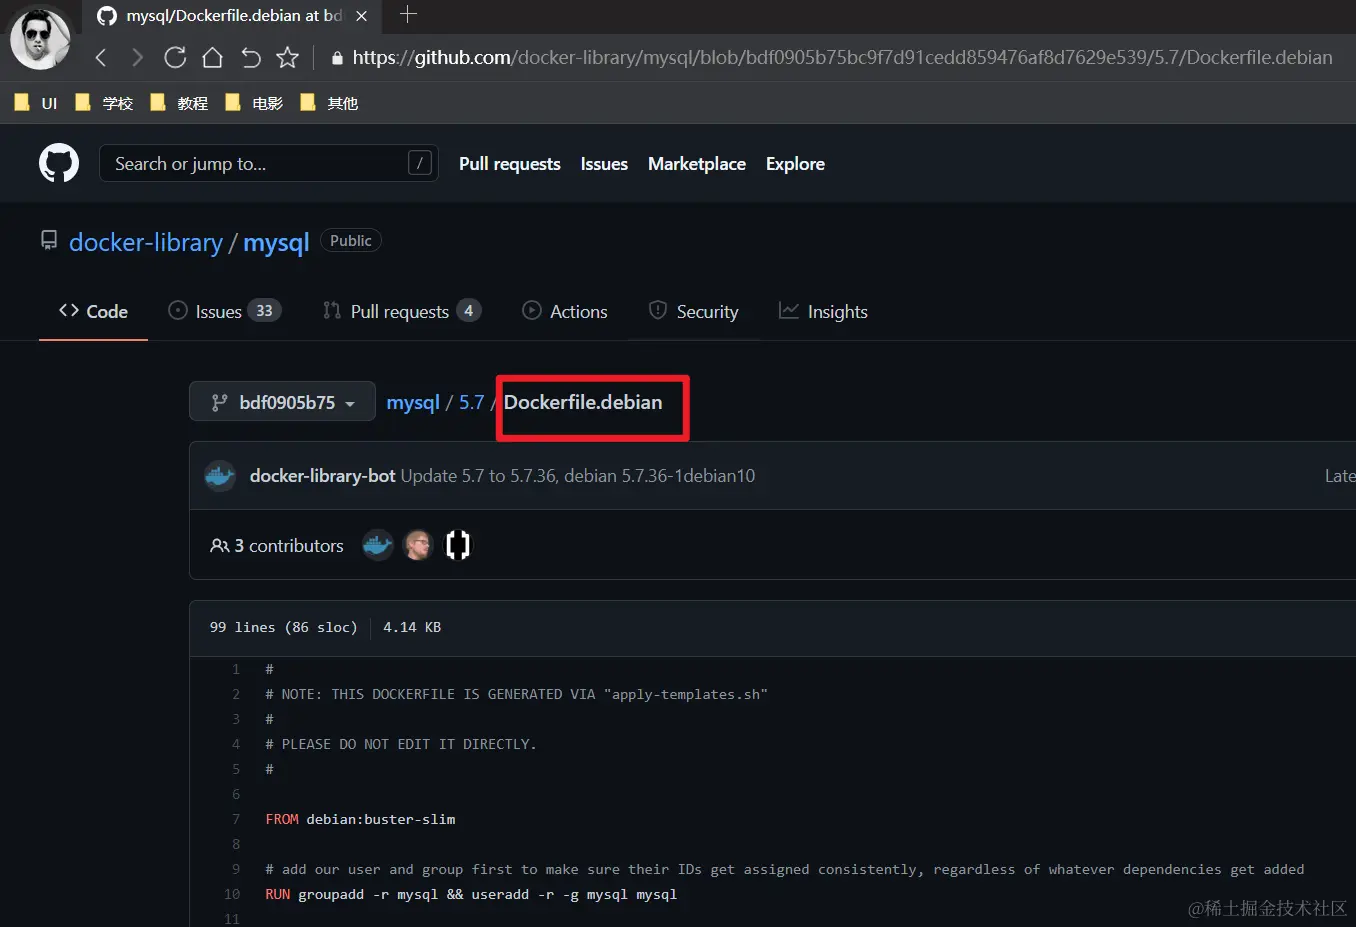Screen dimensions: 1356x927
Task: Open Marketplace in the GitHub header
Action: coord(697,164)
